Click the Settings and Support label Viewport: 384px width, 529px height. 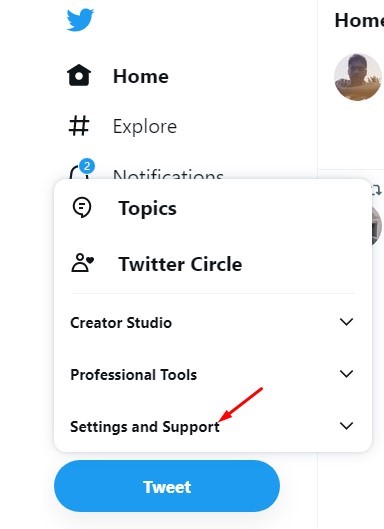click(145, 427)
